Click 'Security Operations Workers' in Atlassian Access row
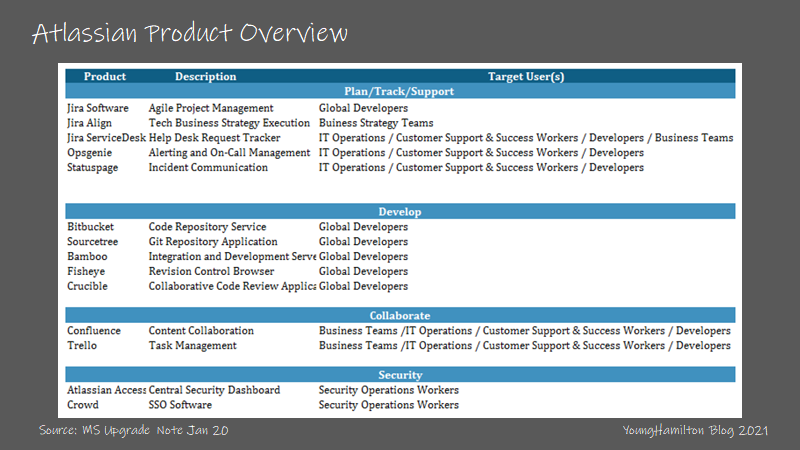The width and height of the screenshot is (800, 450). [x=389, y=390]
